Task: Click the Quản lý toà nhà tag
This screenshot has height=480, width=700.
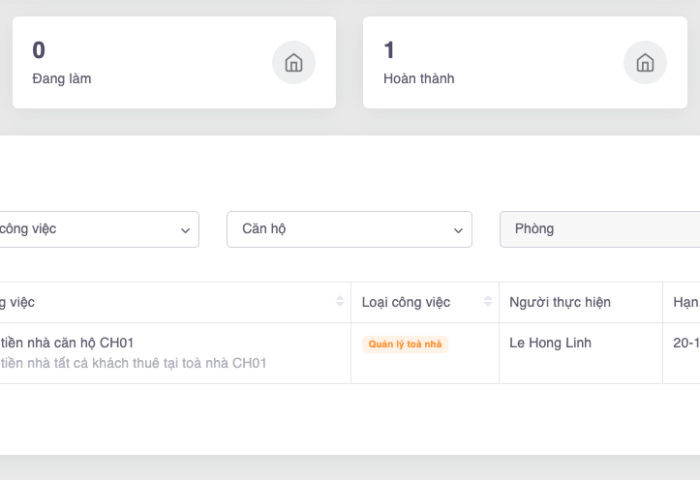Action: 405,344
